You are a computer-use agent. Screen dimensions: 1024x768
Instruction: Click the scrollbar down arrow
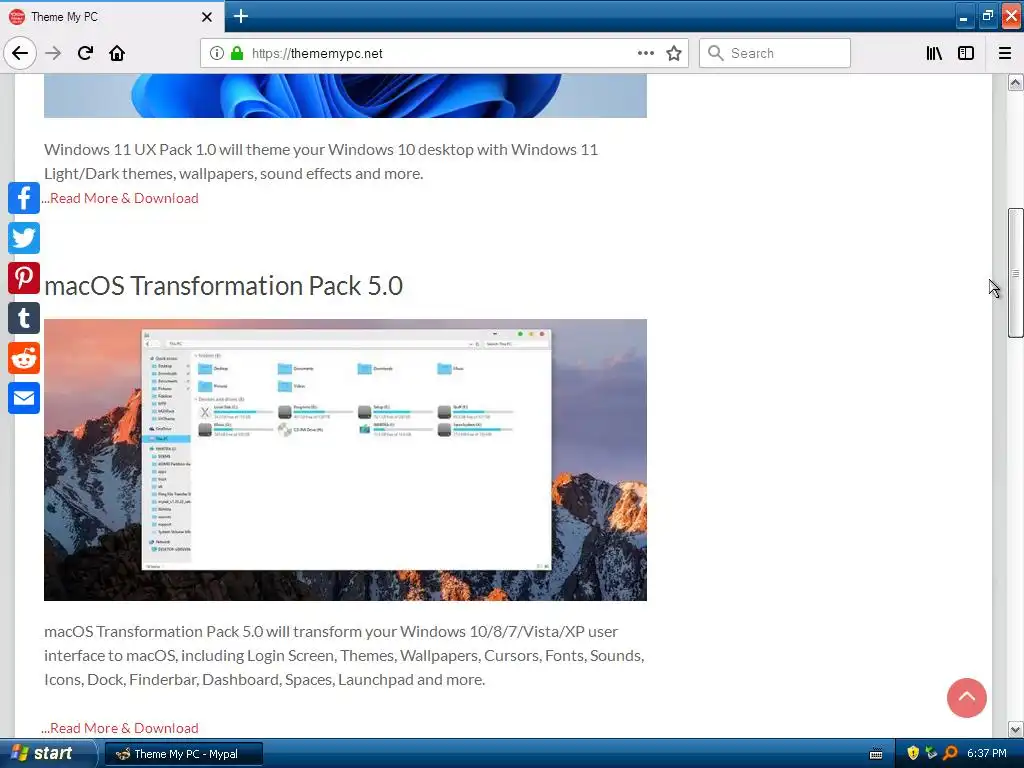tap(1015, 729)
